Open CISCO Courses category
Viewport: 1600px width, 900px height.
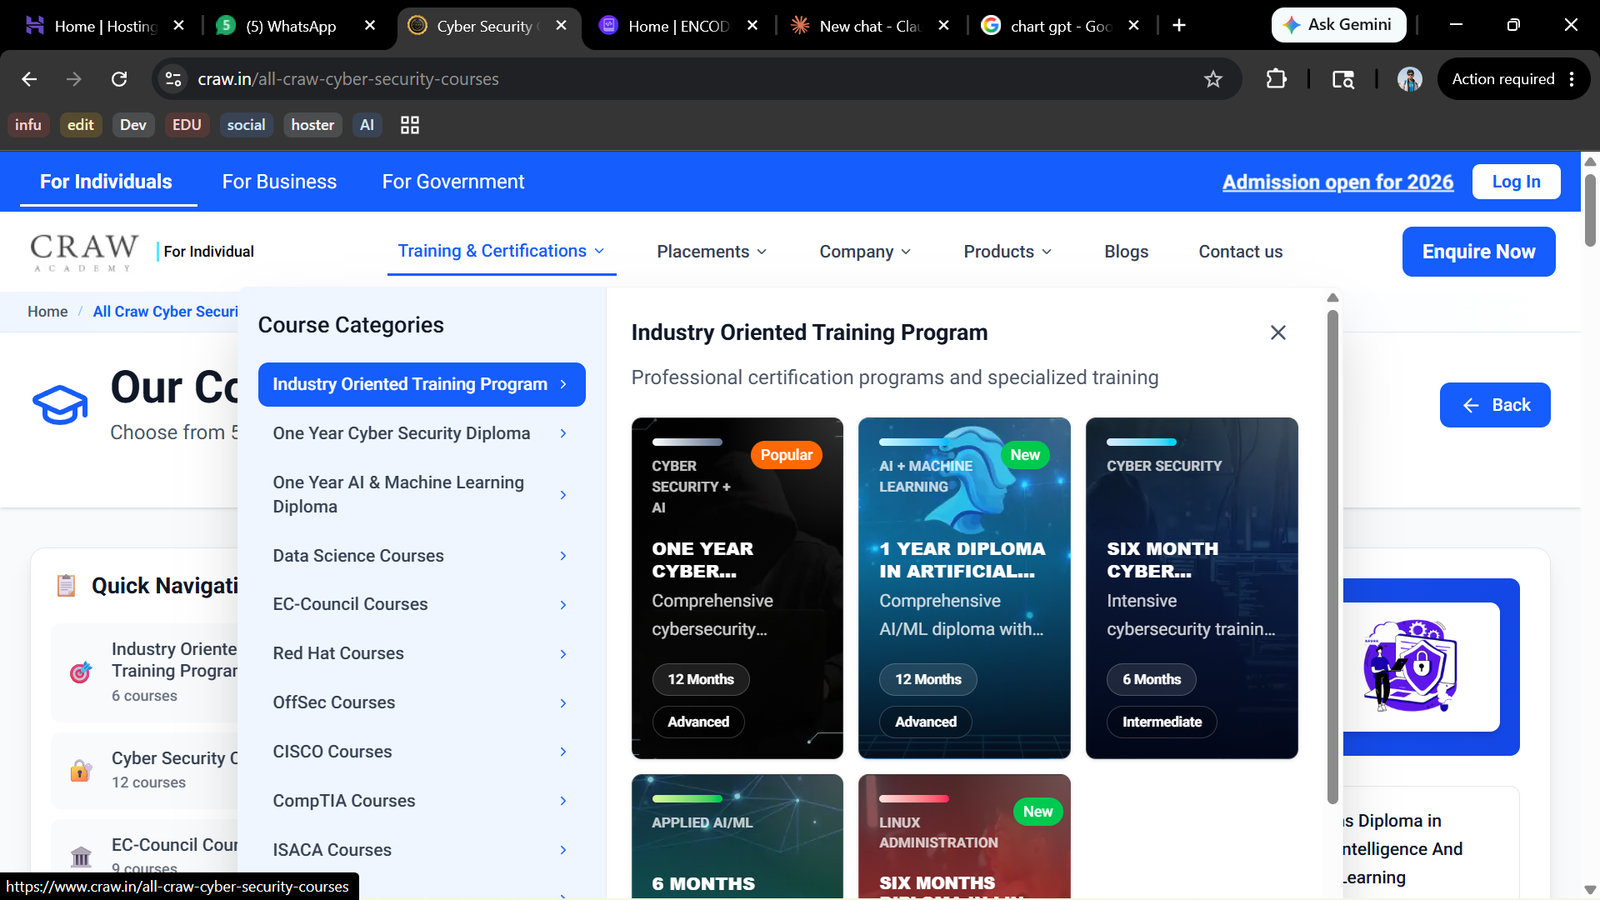[421, 752]
